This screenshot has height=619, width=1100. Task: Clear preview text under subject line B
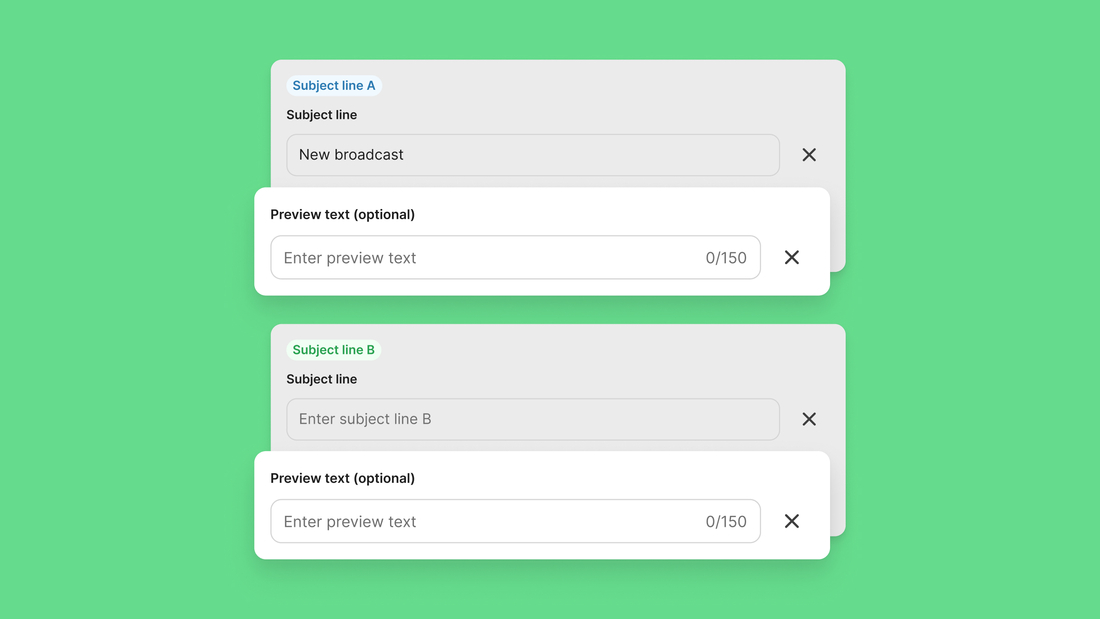[x=791, y=522]
